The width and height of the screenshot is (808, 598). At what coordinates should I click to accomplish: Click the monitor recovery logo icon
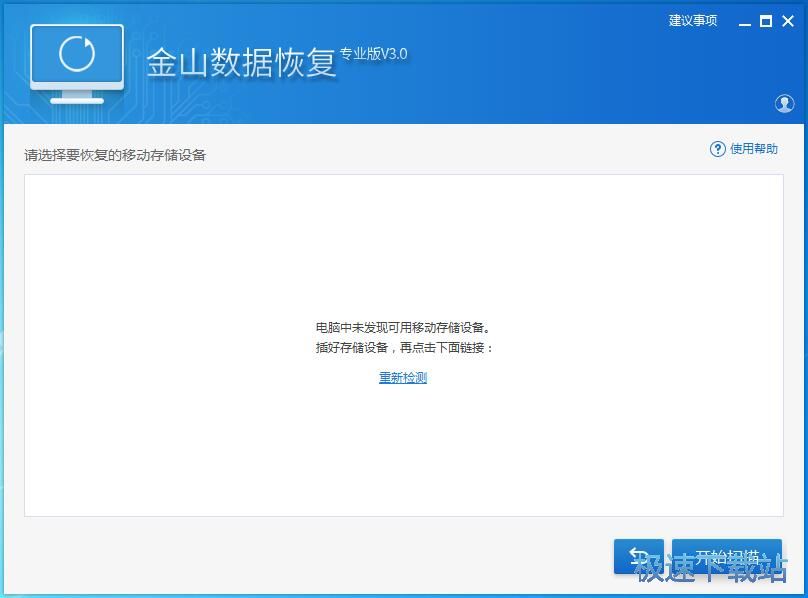point(77,64)
